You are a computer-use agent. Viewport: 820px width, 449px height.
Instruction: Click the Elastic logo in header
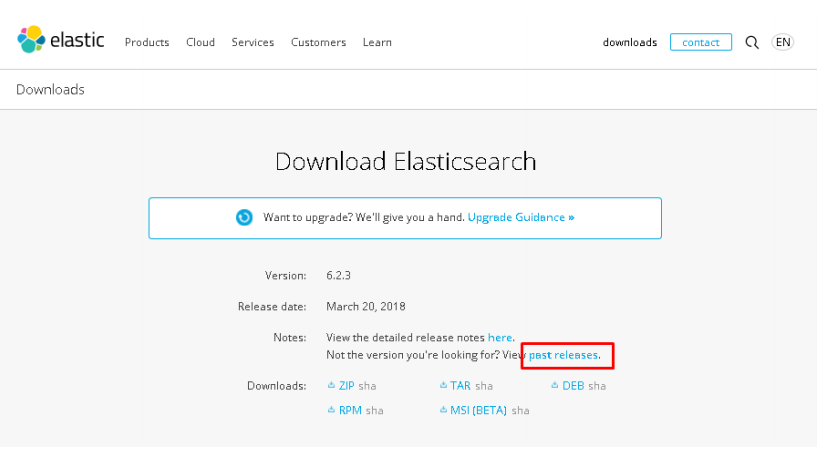pos(61,40)
